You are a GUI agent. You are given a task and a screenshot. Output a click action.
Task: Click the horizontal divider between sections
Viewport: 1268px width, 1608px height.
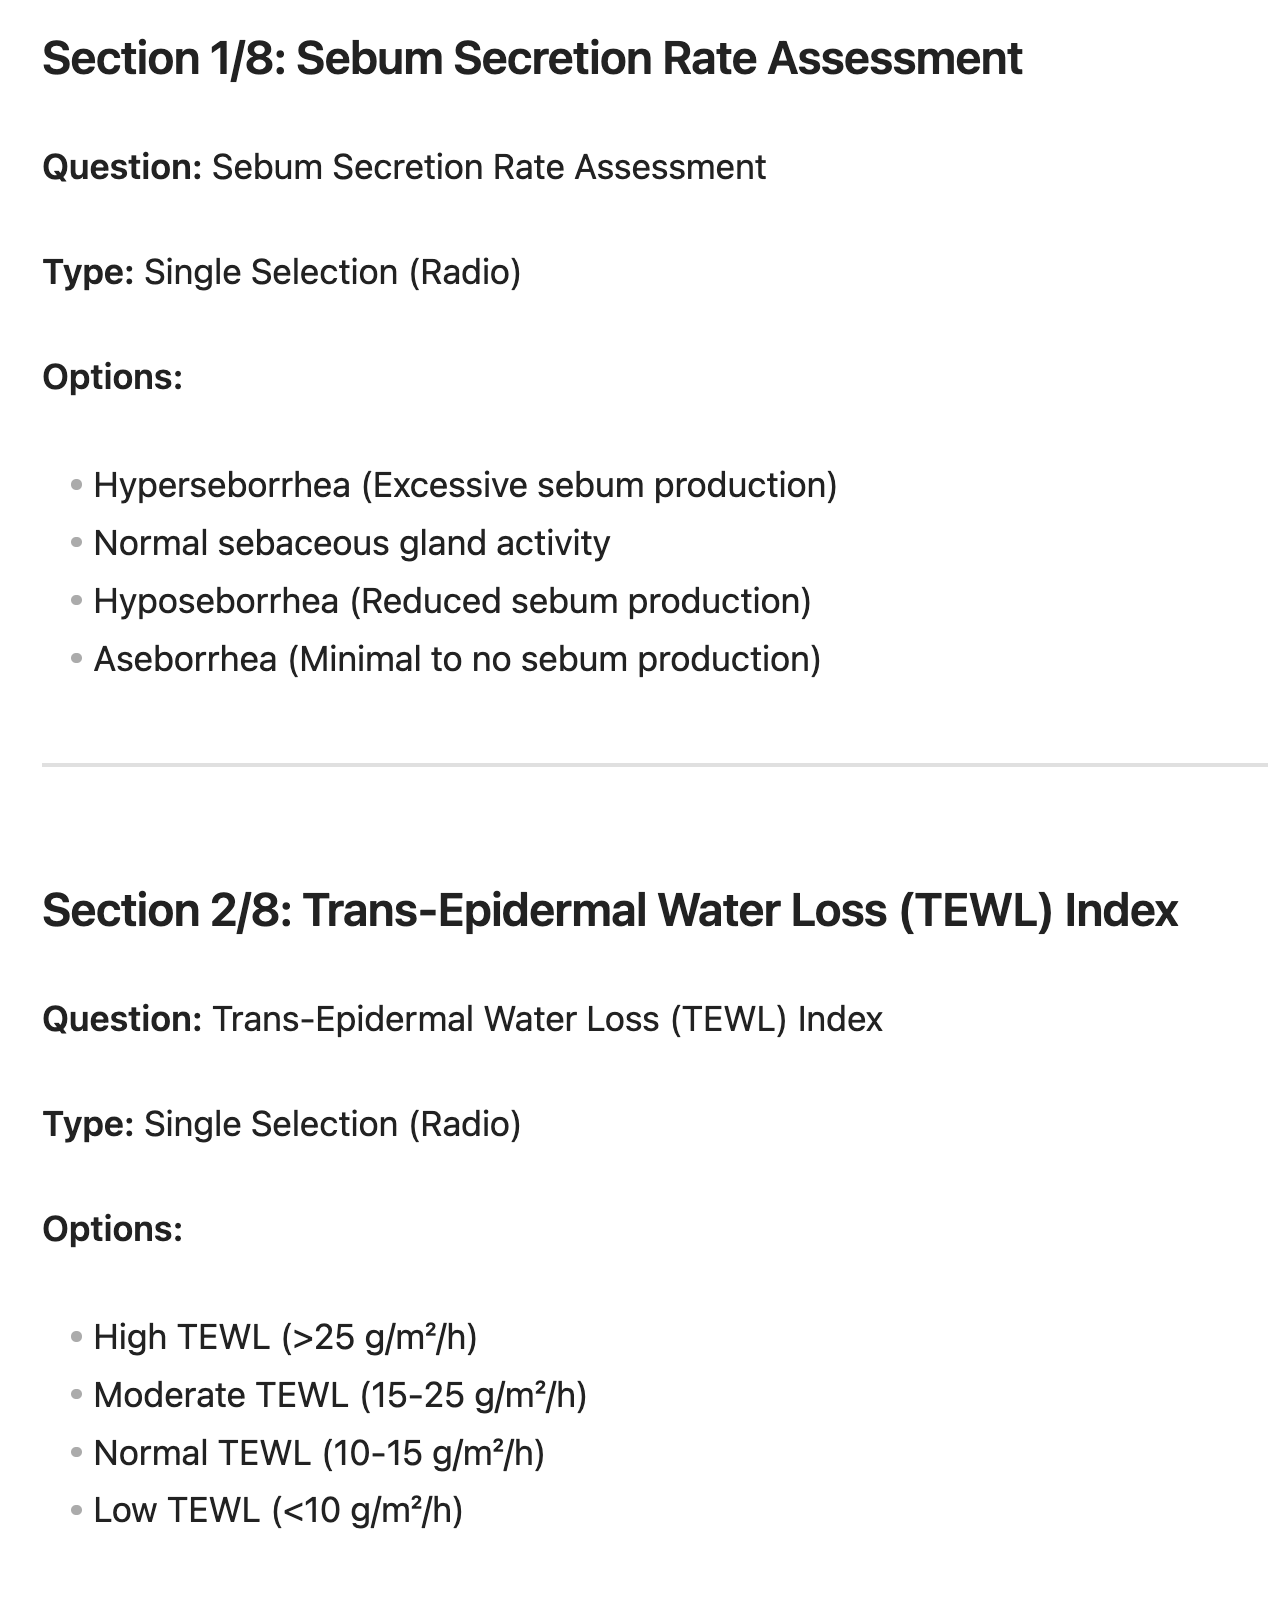coord(654,765)
